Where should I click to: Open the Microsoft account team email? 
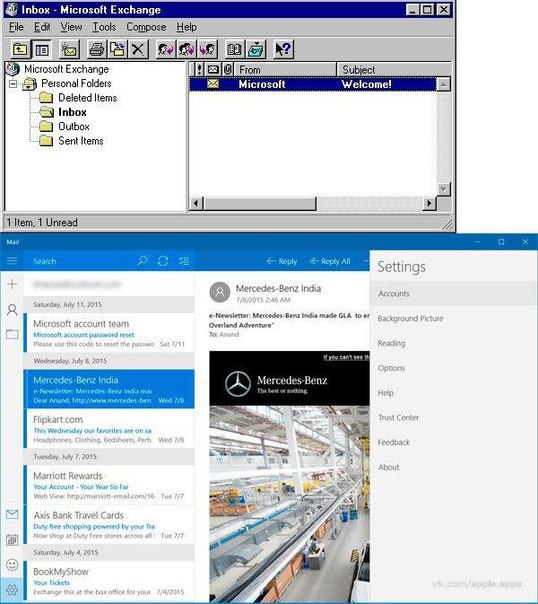[109, 333]
